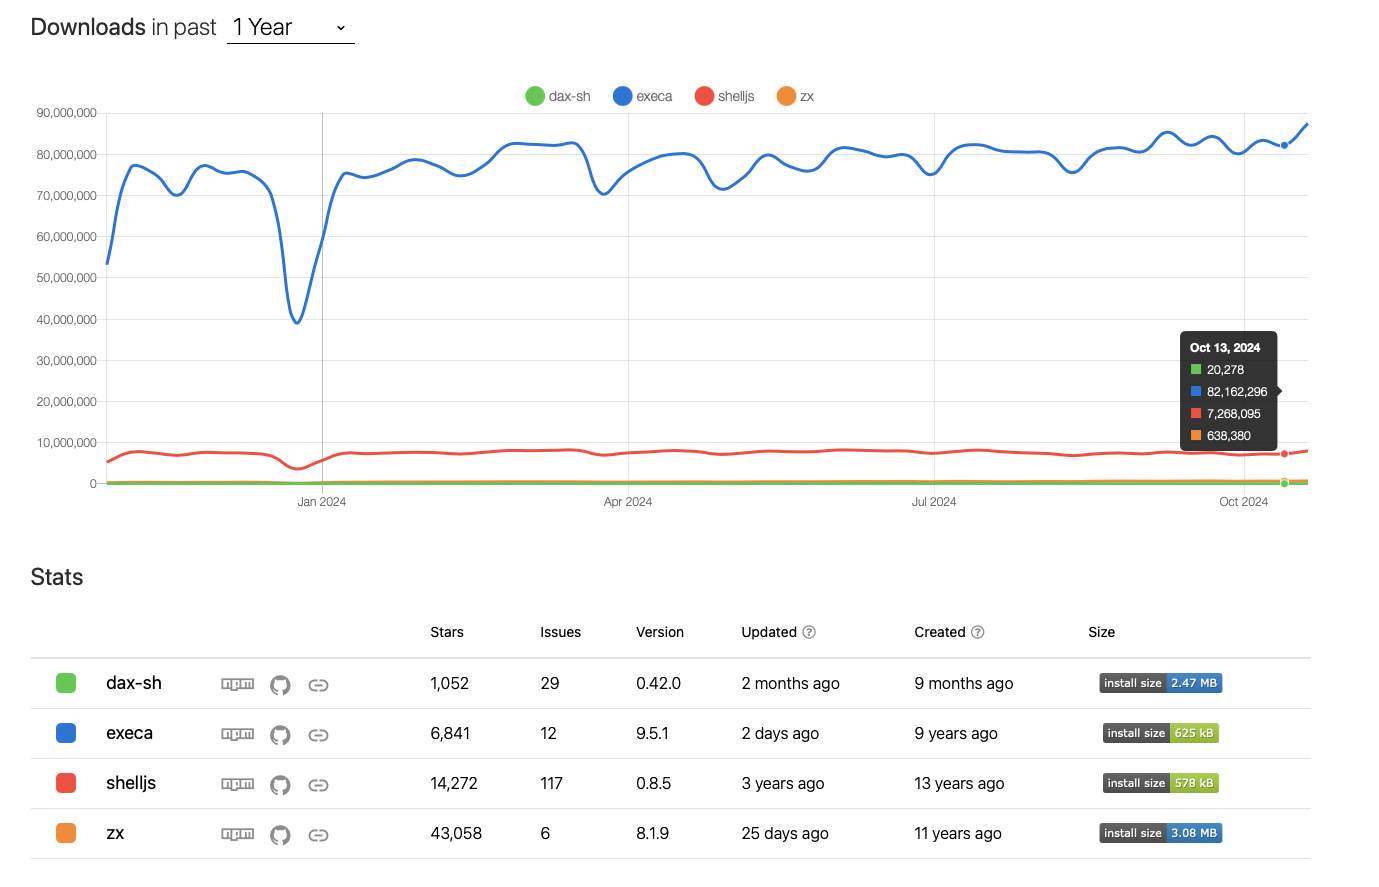Click shelljs stars value 14,272
The image size is (1379, 887).
[454, 783]
